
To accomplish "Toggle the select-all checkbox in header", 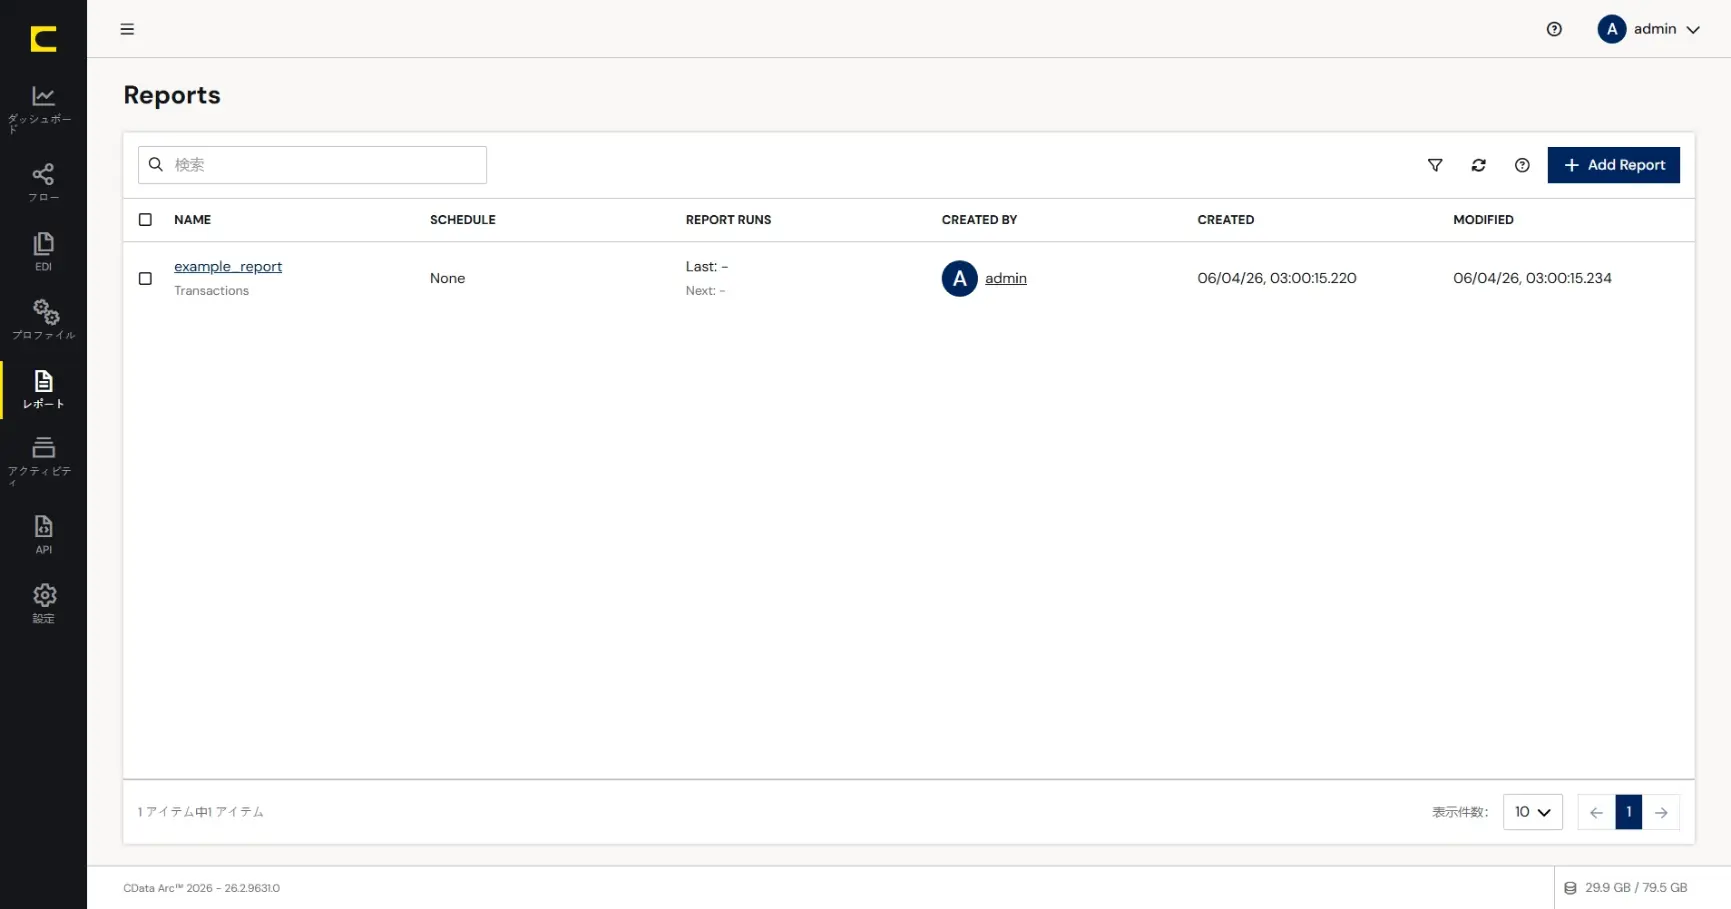I will tap(145, 219).
